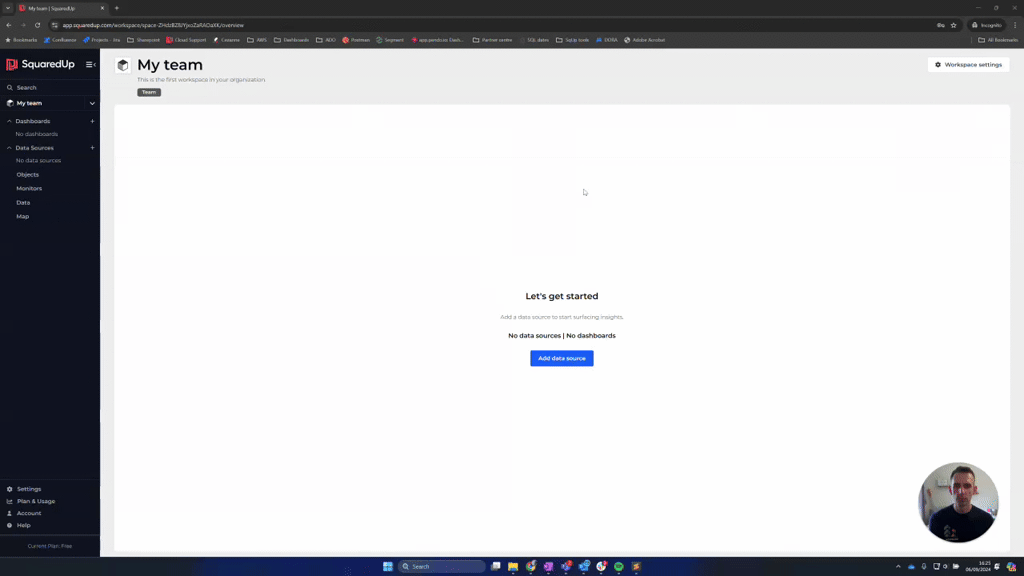Viewport: 1024px width, 576px height.
Task: Collapse the Data Sources section
Action: coord(9,148)
